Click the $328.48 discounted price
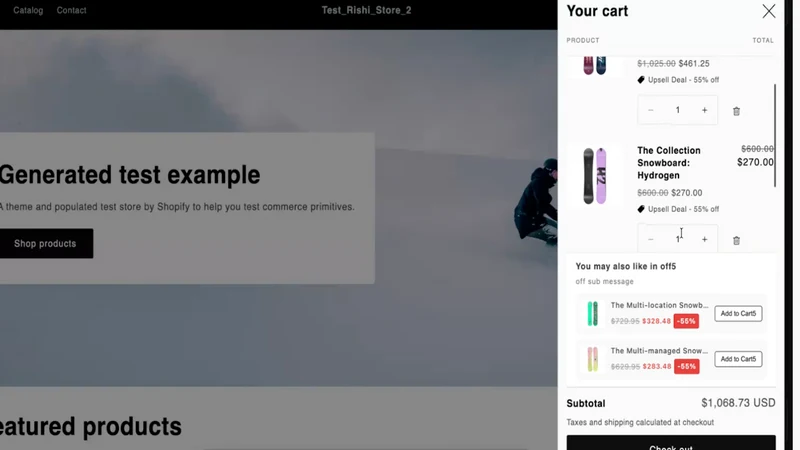This screenshot has height=450, width=800. point(657,321)
